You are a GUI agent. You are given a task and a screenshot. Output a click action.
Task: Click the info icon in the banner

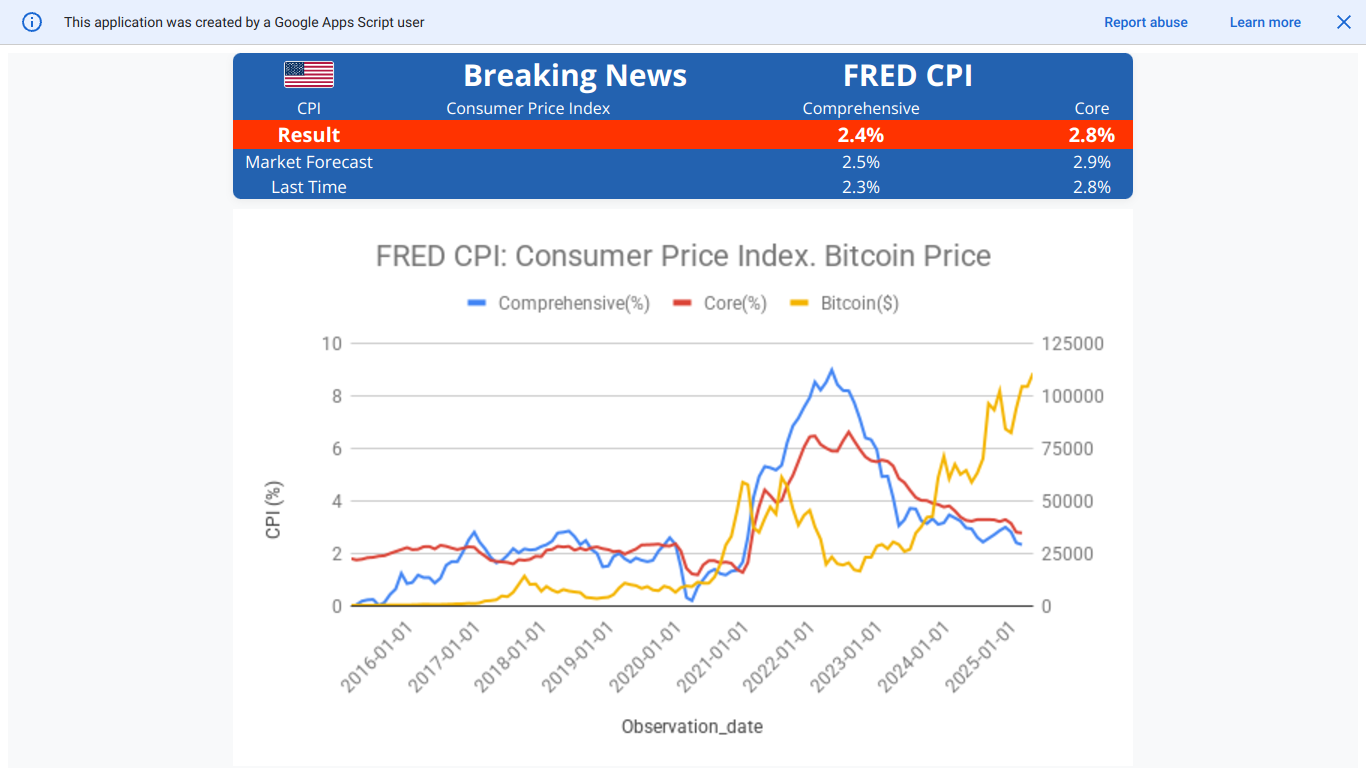(32, 22)
